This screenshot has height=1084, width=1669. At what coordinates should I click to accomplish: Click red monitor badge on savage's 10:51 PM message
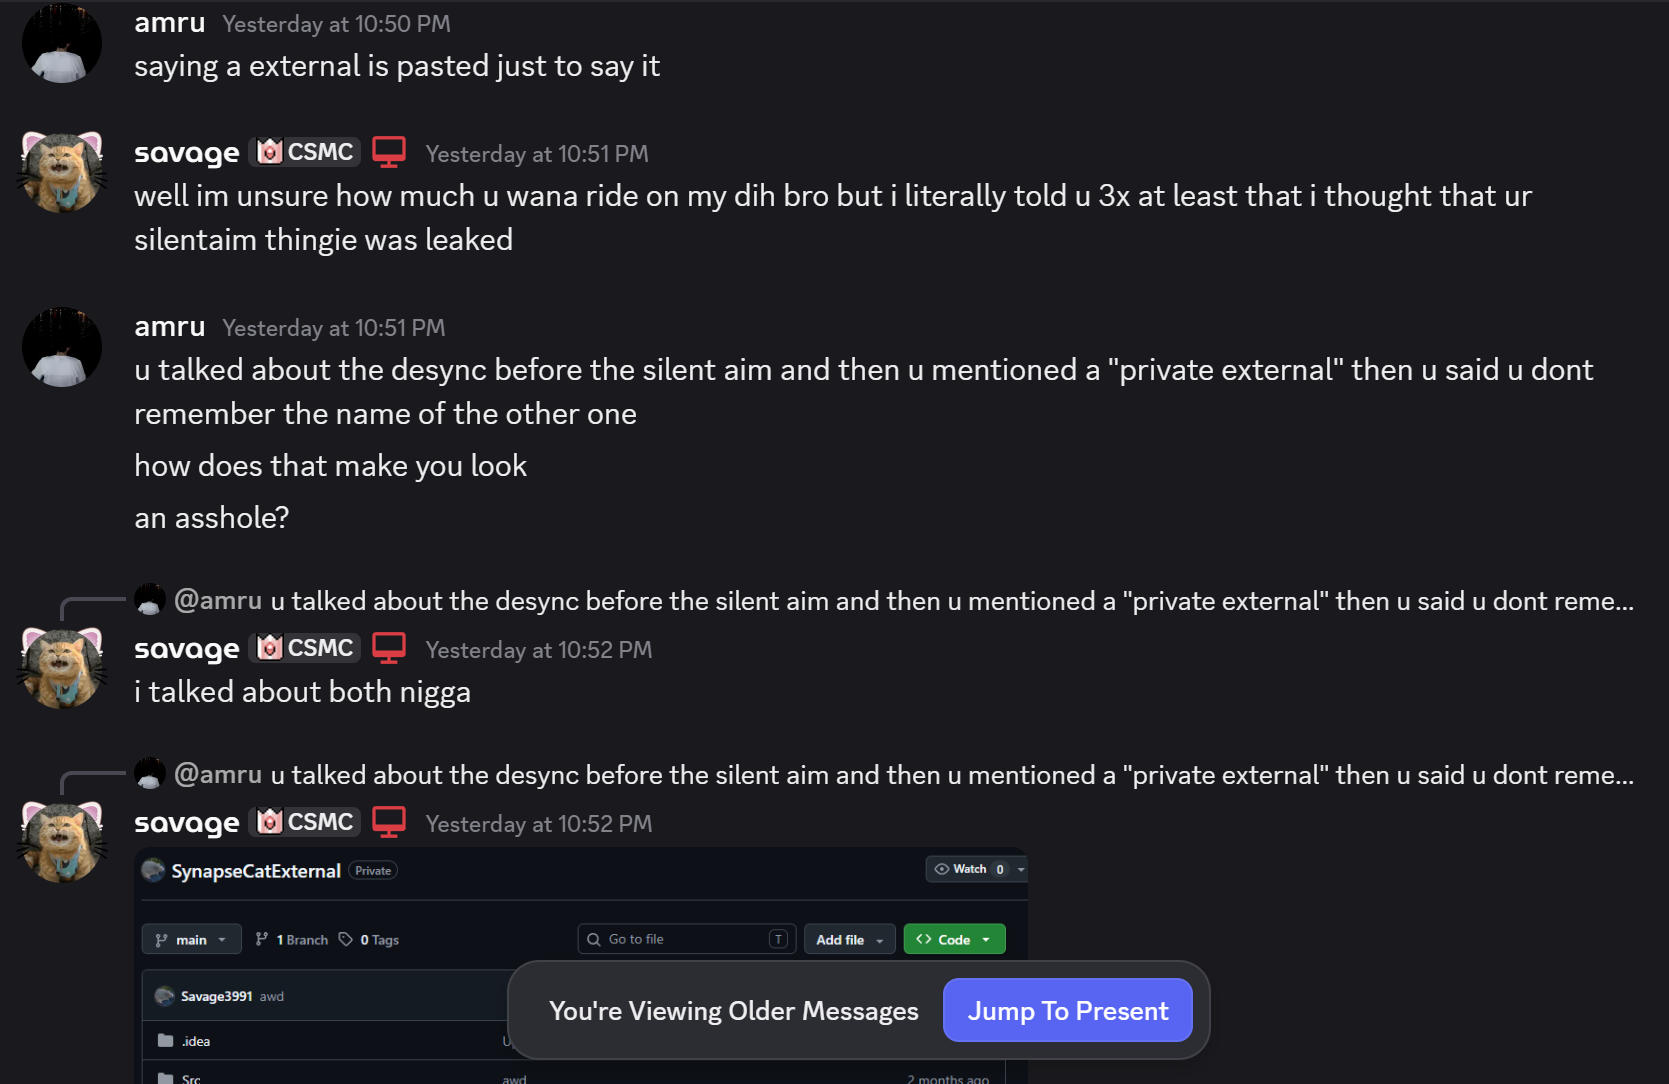point(389,152)
